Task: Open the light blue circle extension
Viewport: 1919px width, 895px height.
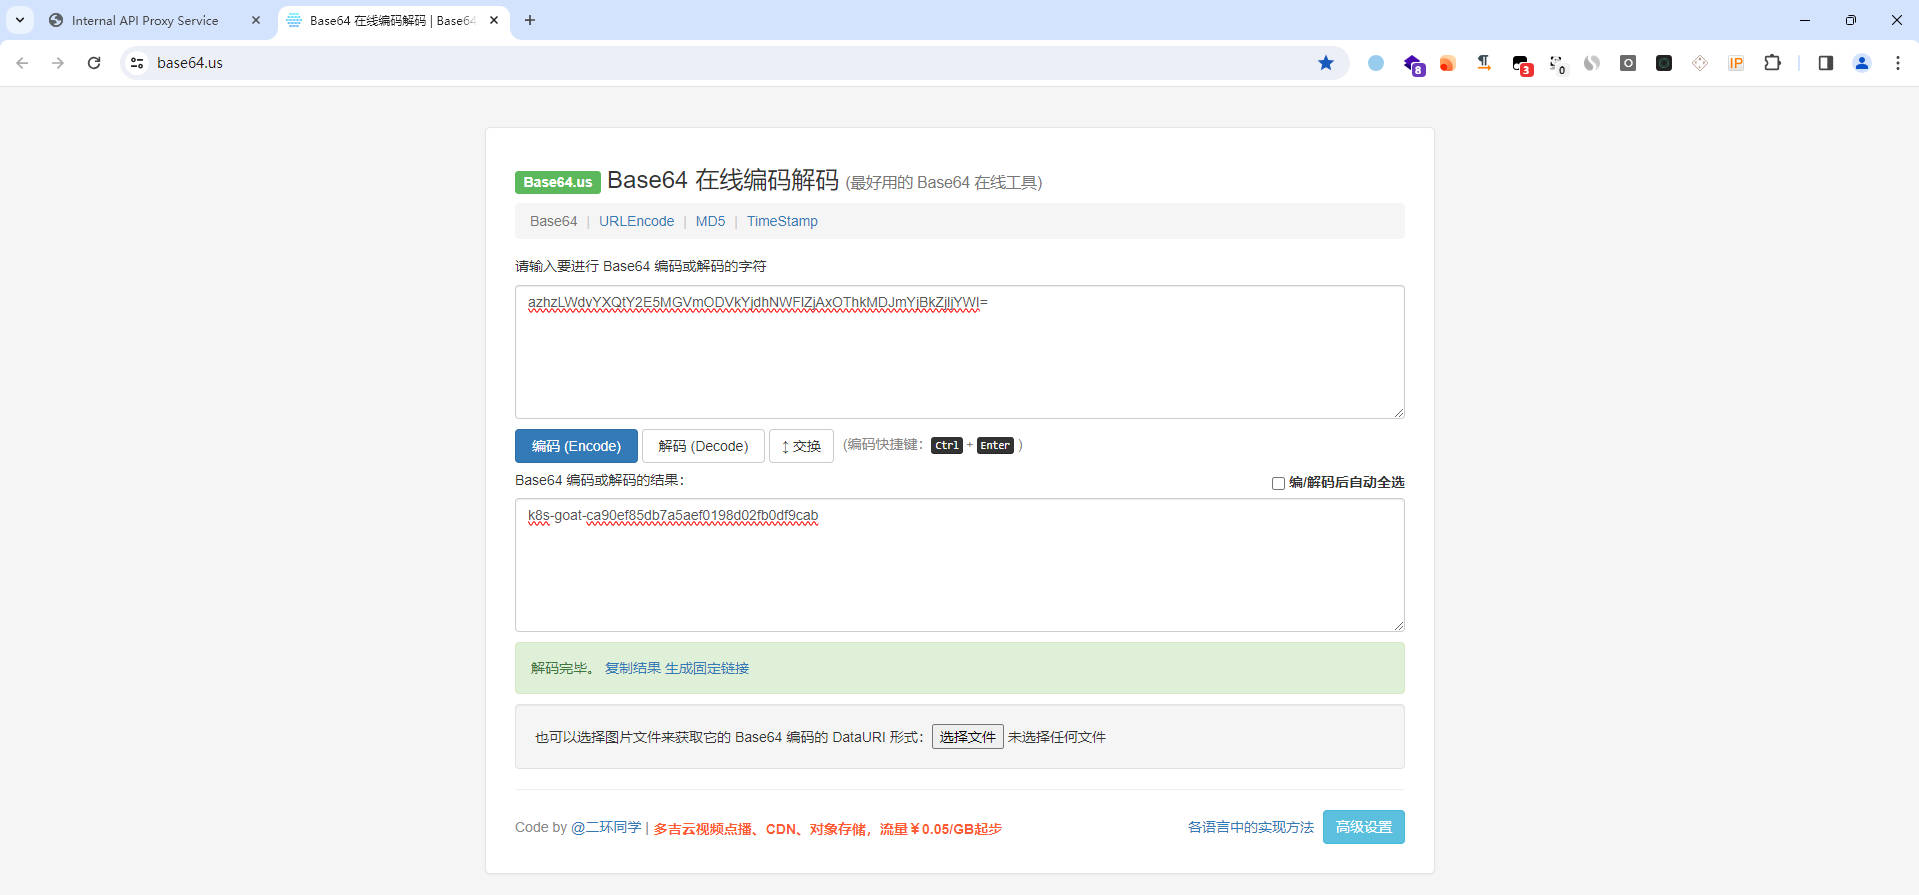Action: pyautogui.click(x=1376, y=63)
